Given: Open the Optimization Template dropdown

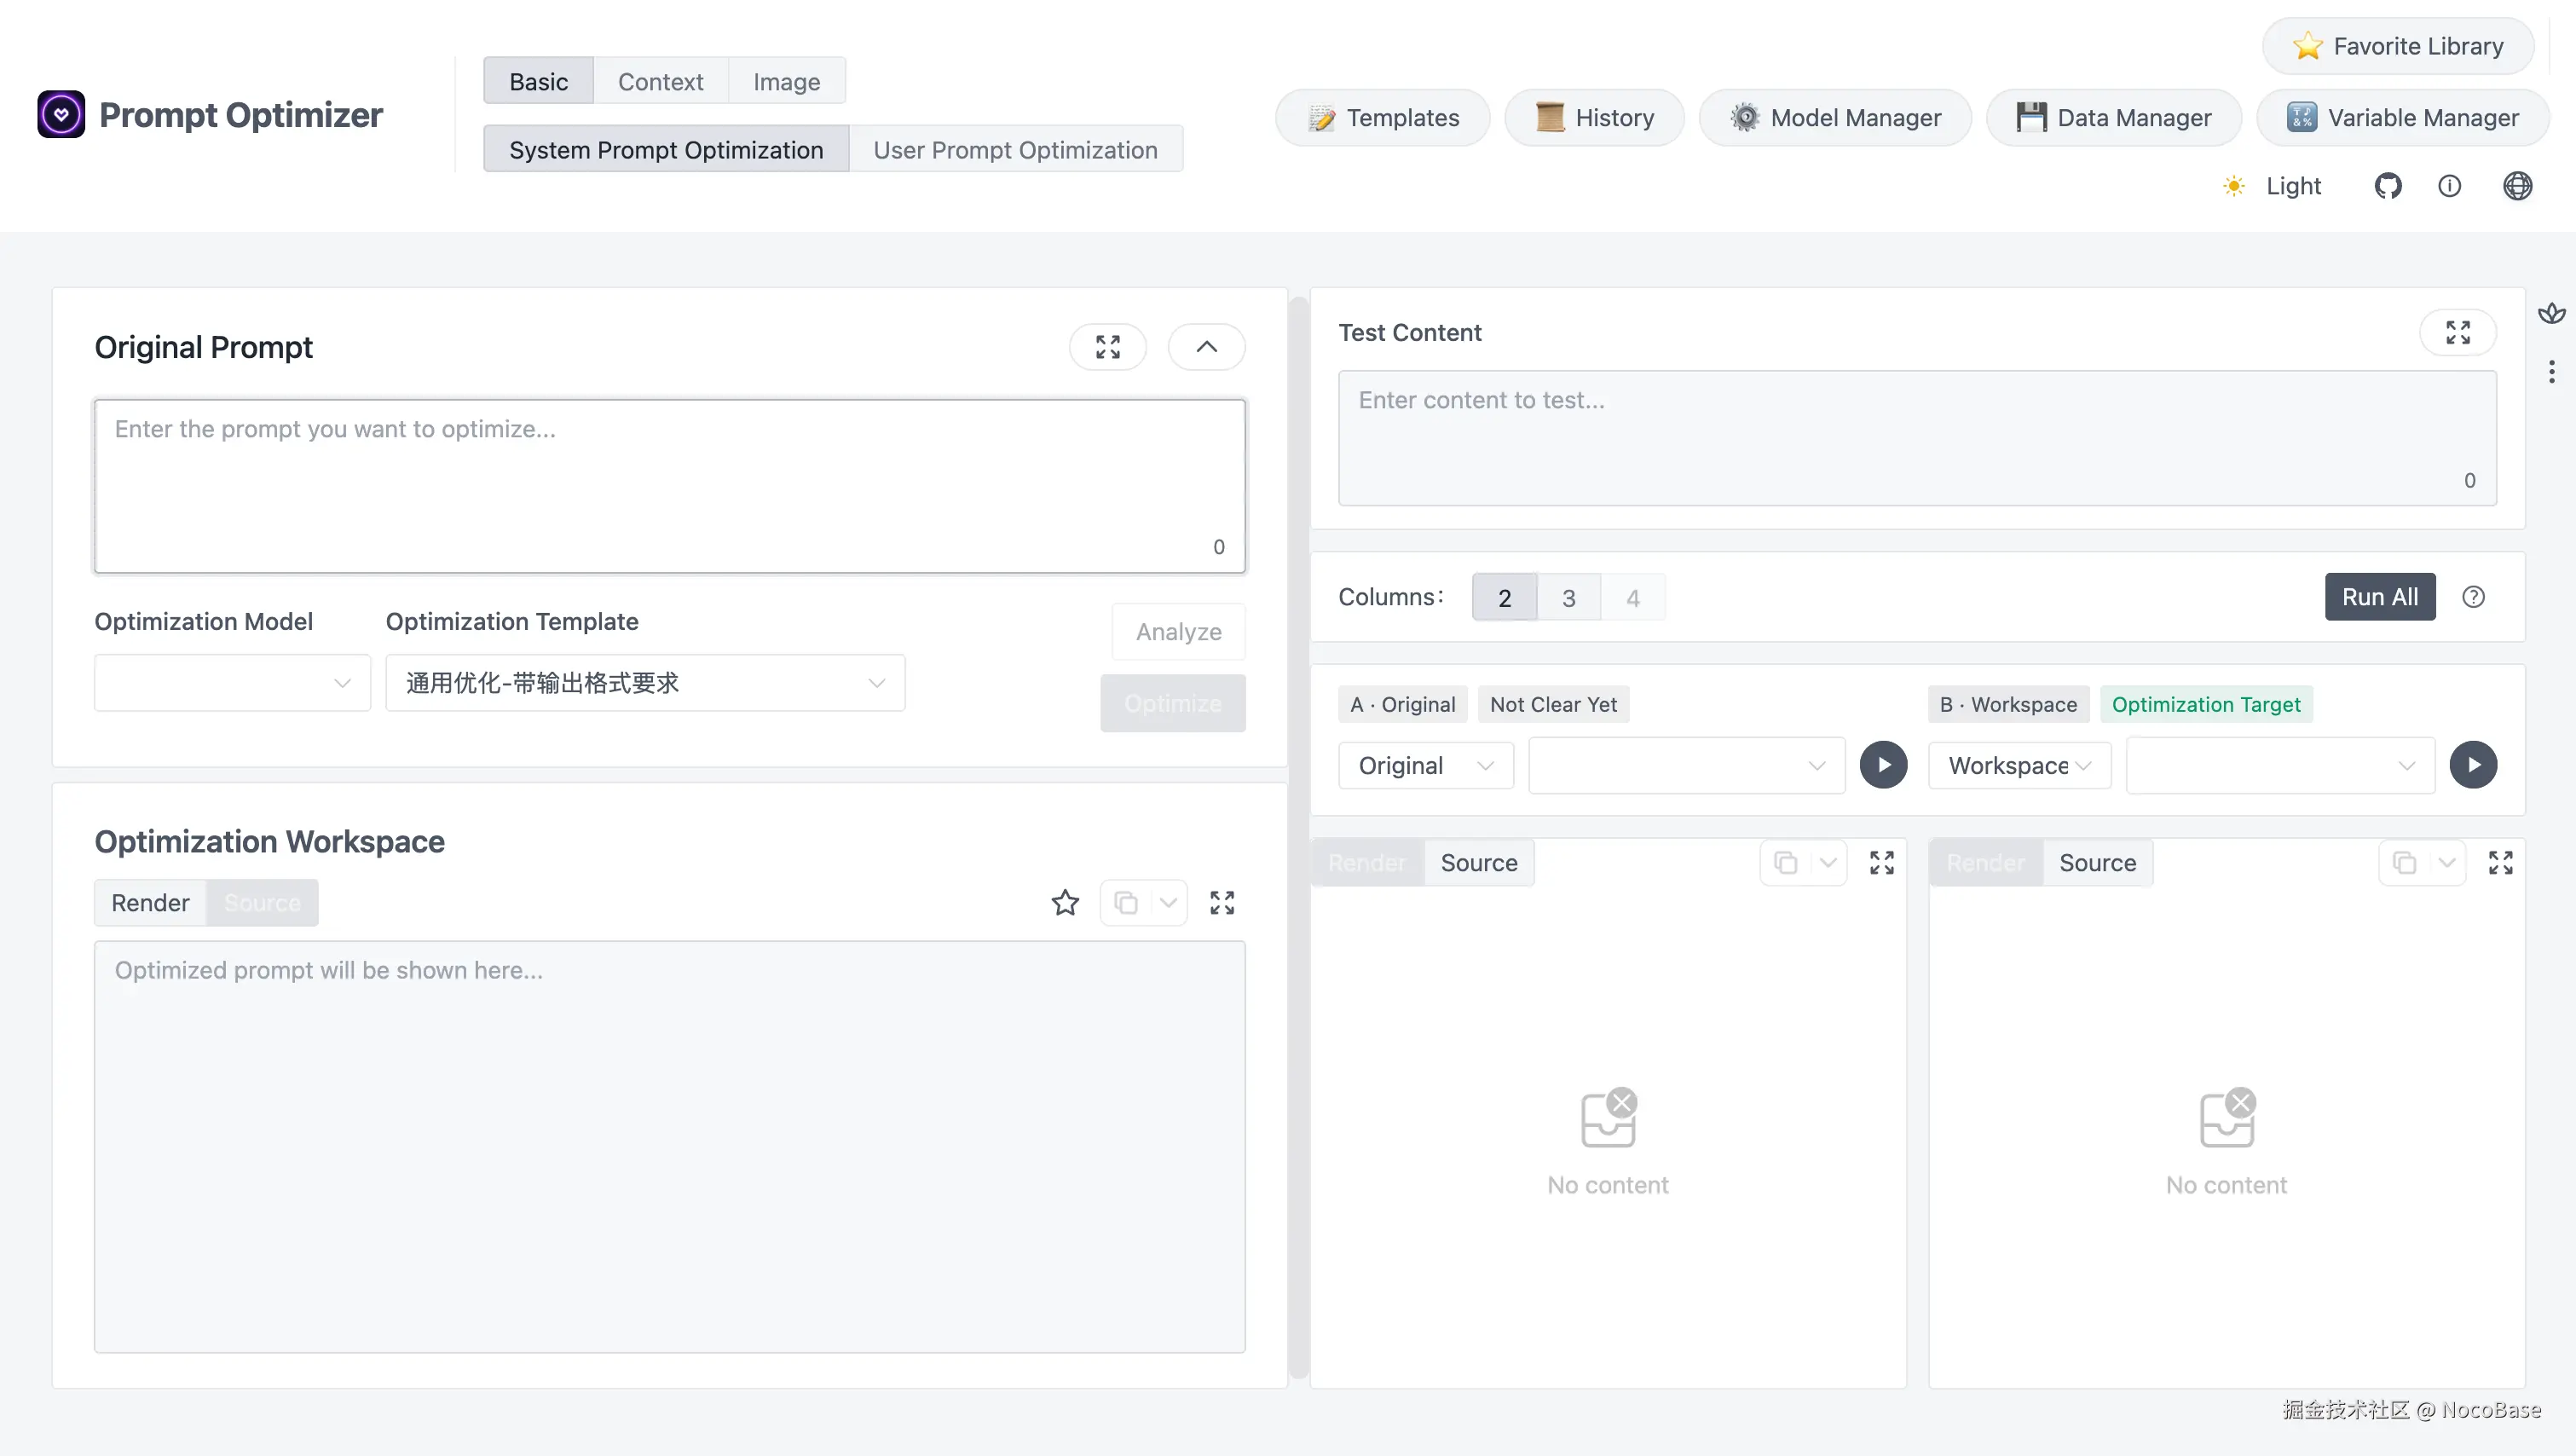Looking at the screenshot, I should click(645, 683).
